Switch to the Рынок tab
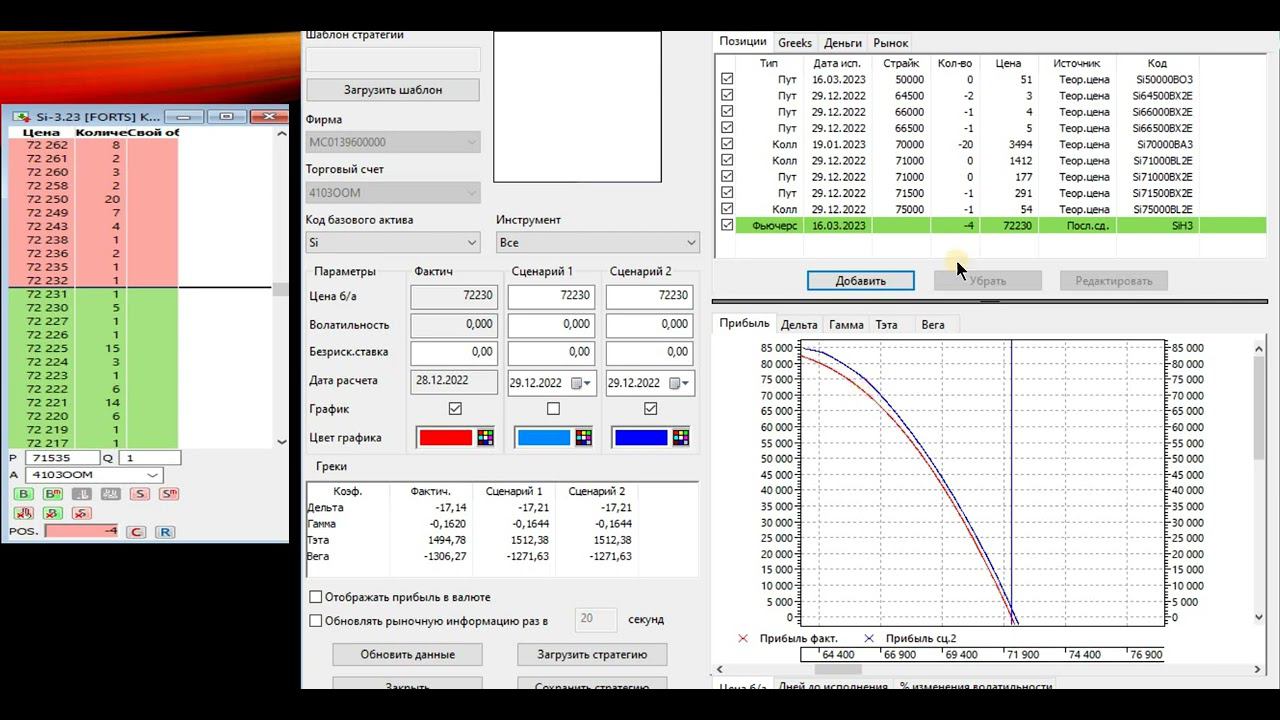This screenshot has width=1280, height=720. [891, 43]
